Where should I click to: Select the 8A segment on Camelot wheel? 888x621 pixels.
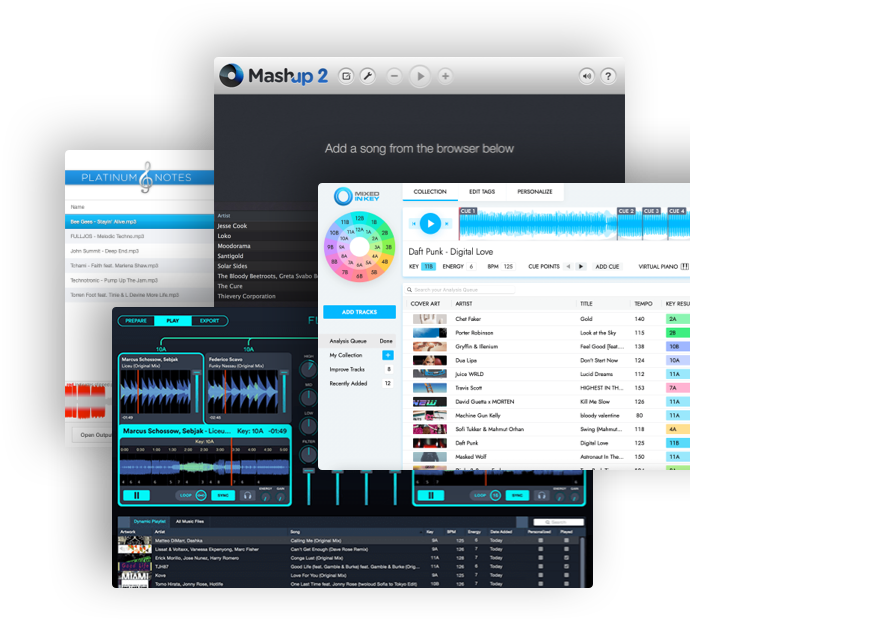(x=343, y=255)
